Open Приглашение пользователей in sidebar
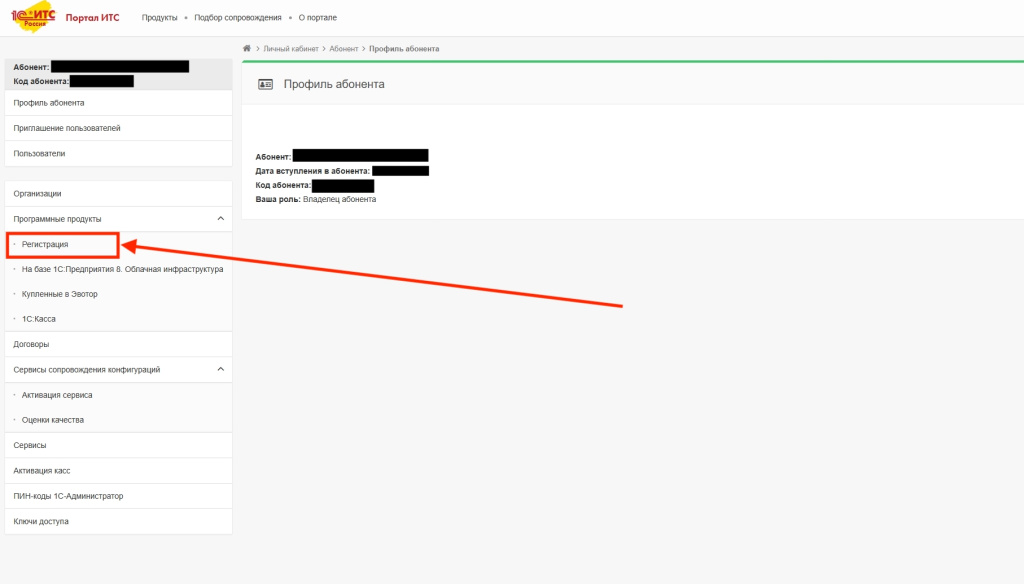This screenshot has height=584, width=1024. pos(67,128)
